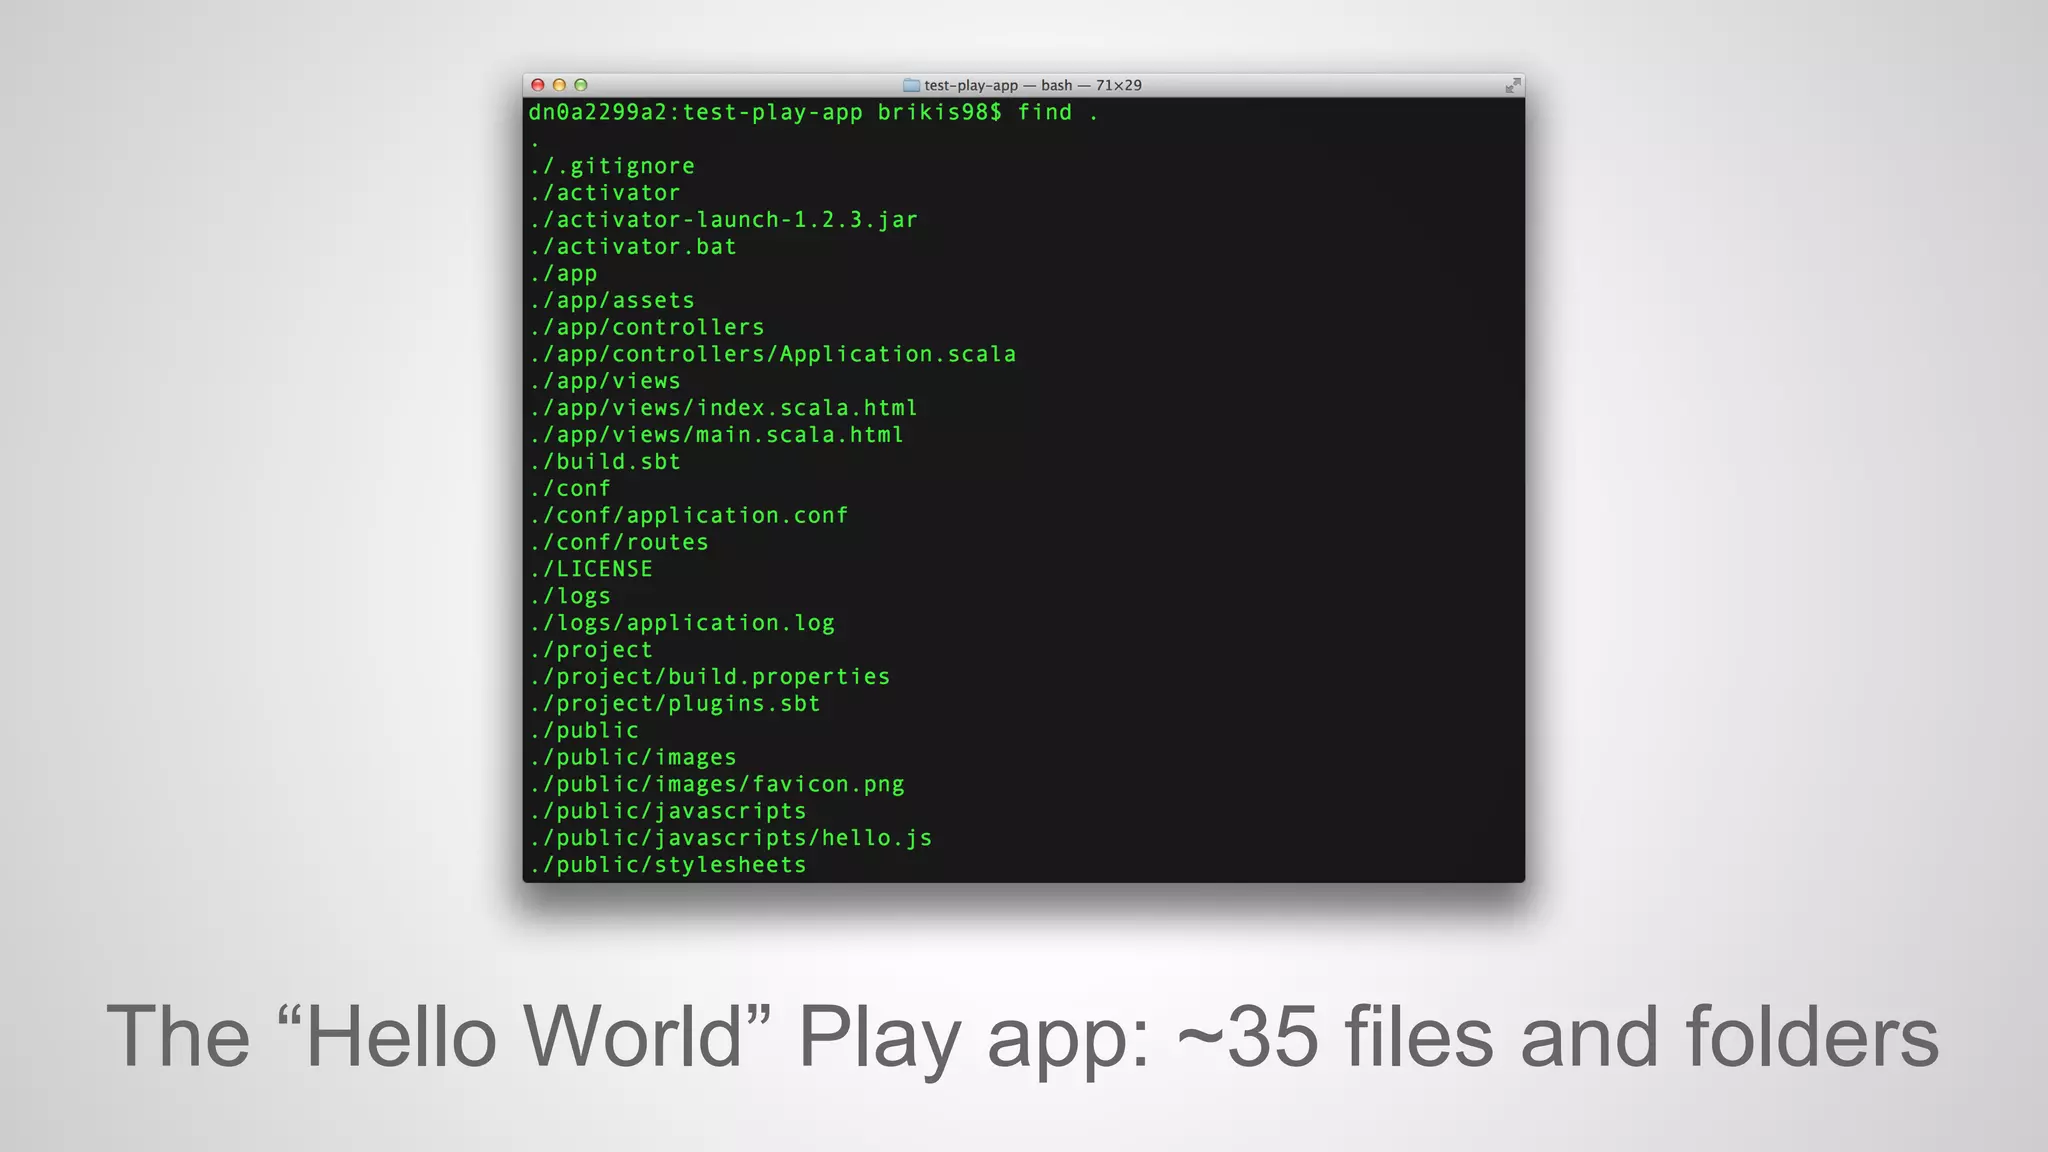Click the ./conf/application.conf line
Screen dimensions: 2048x1152
point(689,516)
